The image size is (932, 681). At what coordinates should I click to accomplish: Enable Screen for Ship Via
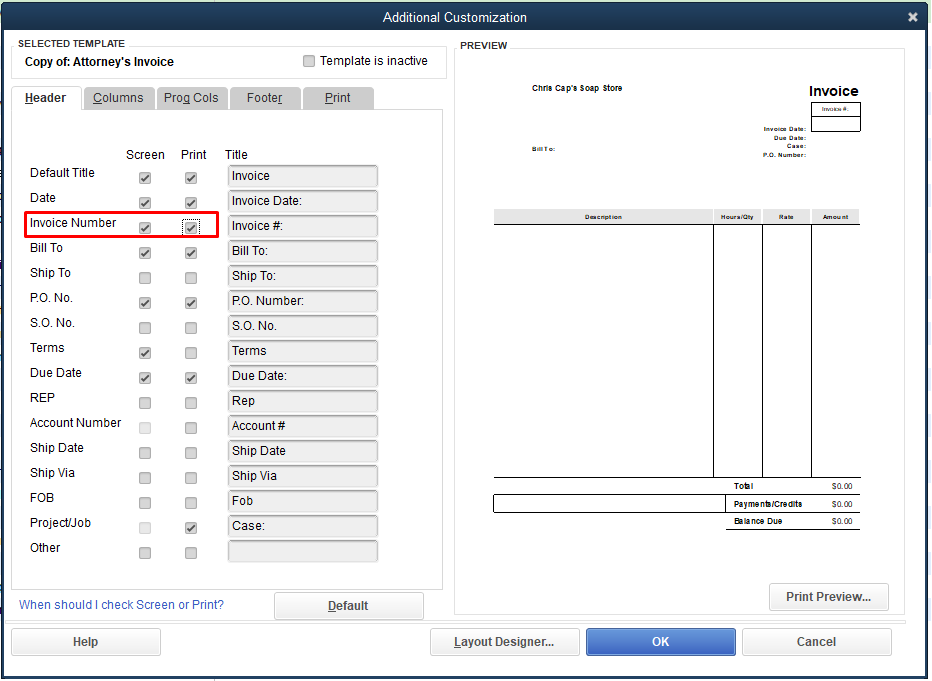(x=144, y=477)
